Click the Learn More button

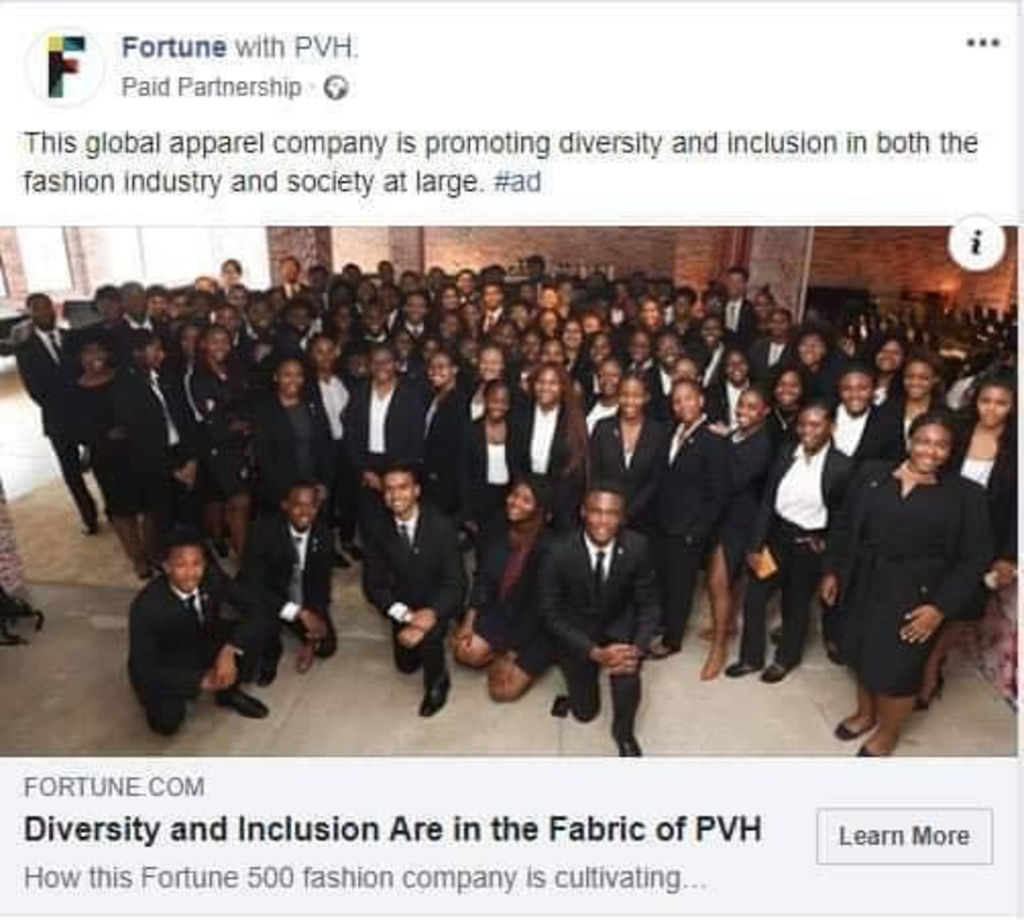904,836
